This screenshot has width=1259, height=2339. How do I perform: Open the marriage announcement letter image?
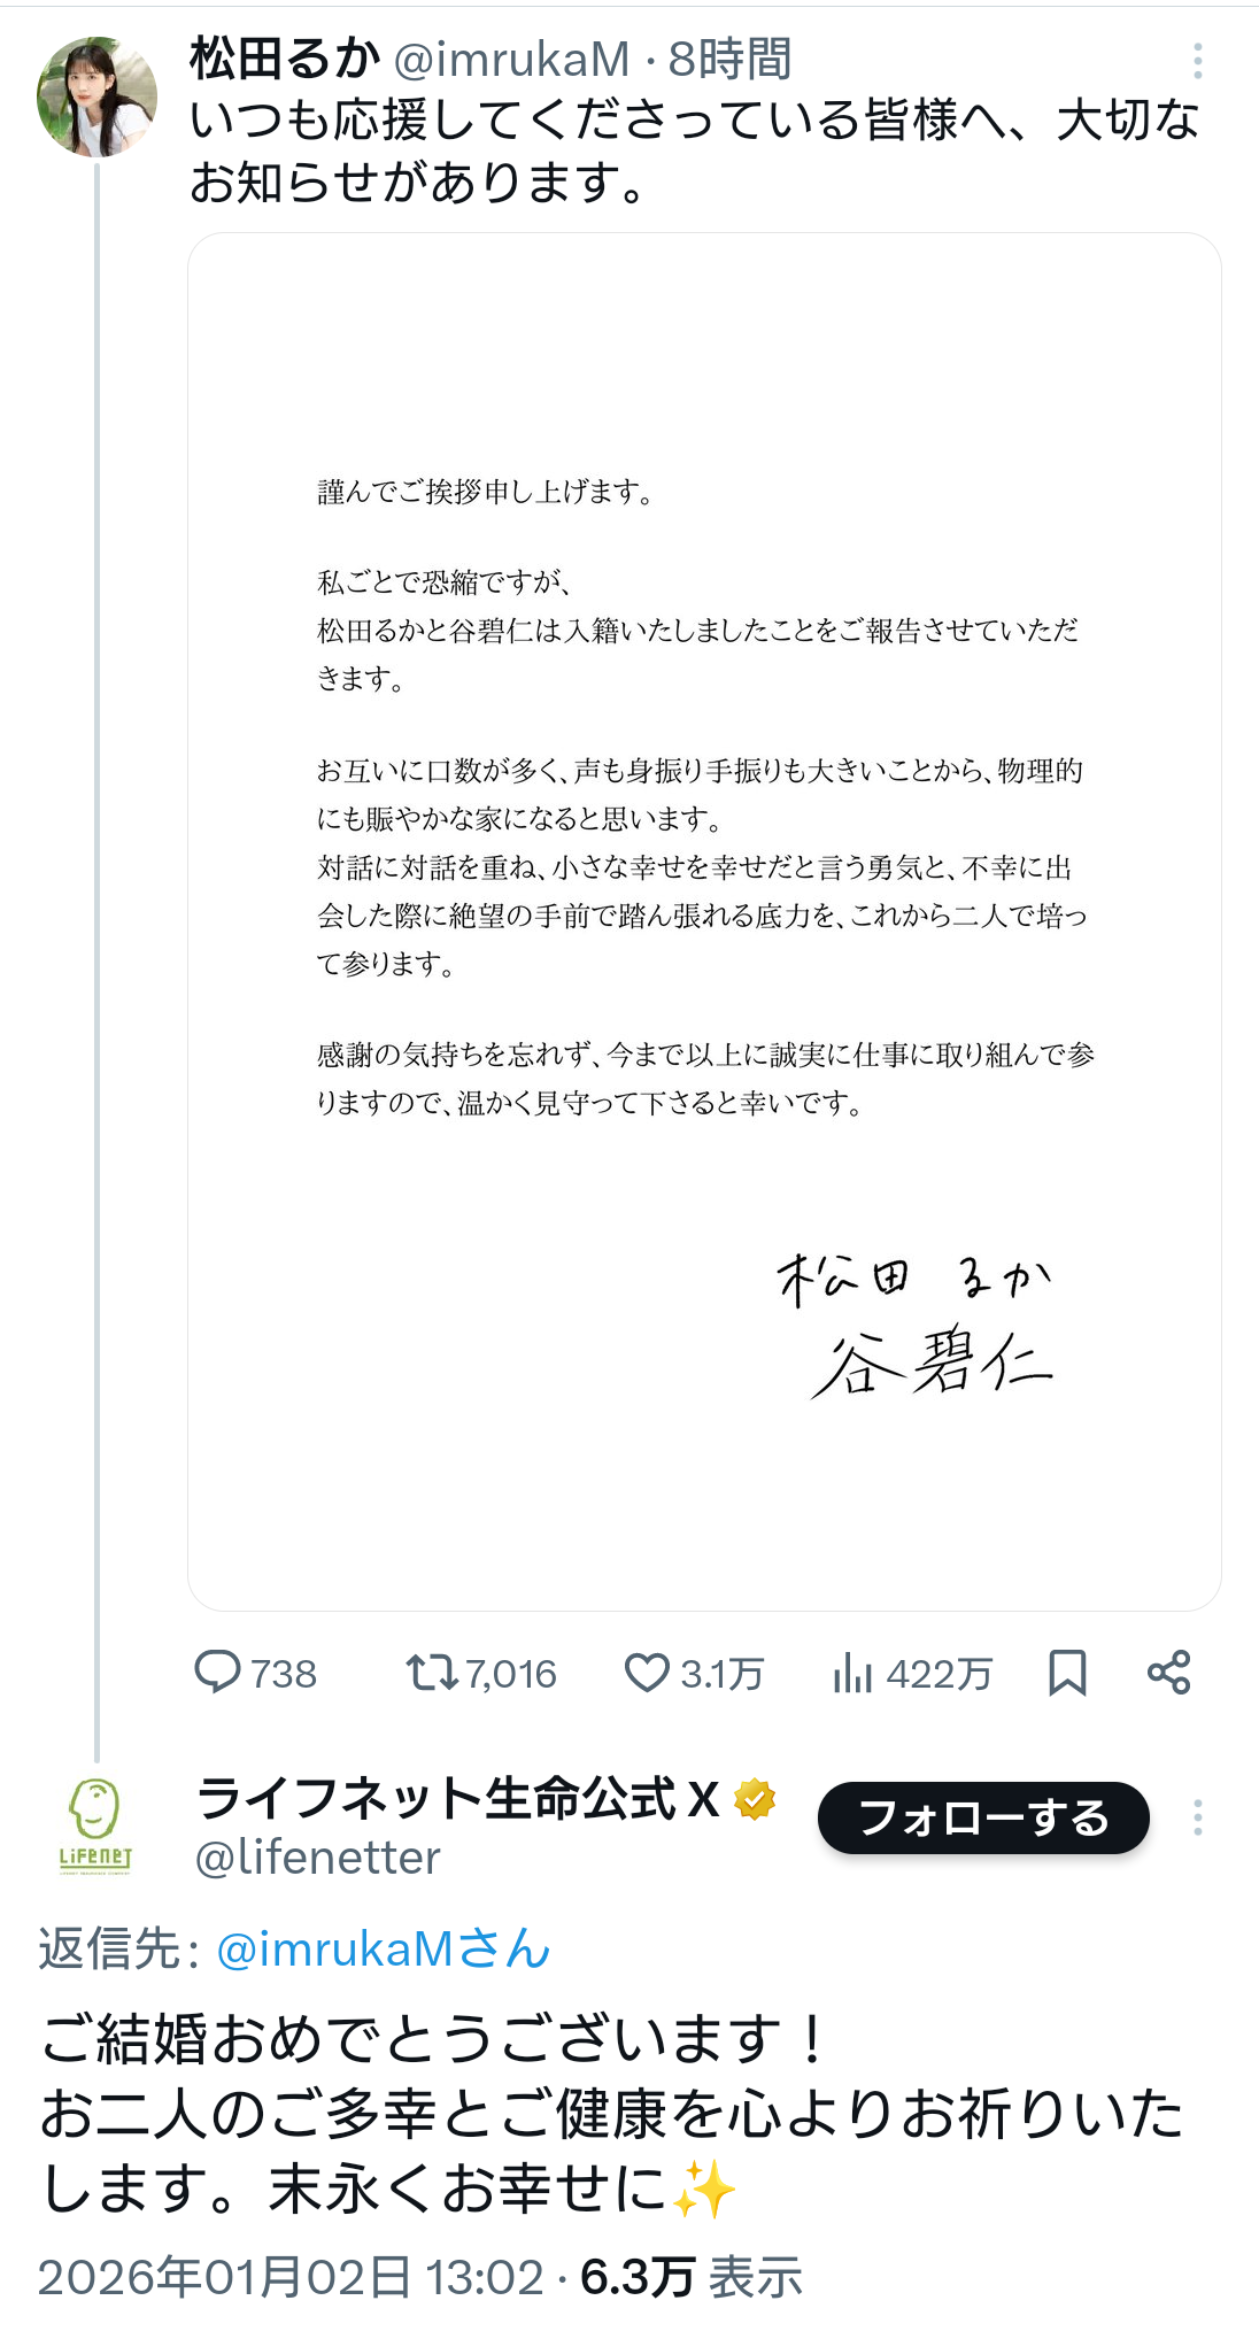click(x=704, y=920)
